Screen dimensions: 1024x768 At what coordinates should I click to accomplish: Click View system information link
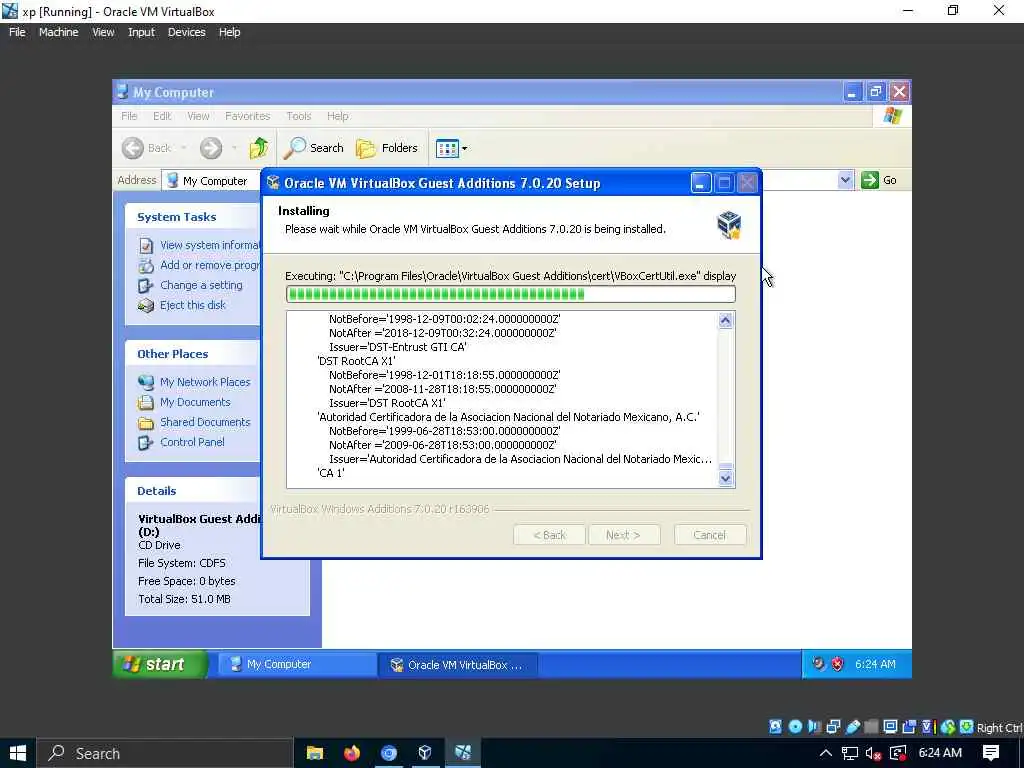point(210,246)
